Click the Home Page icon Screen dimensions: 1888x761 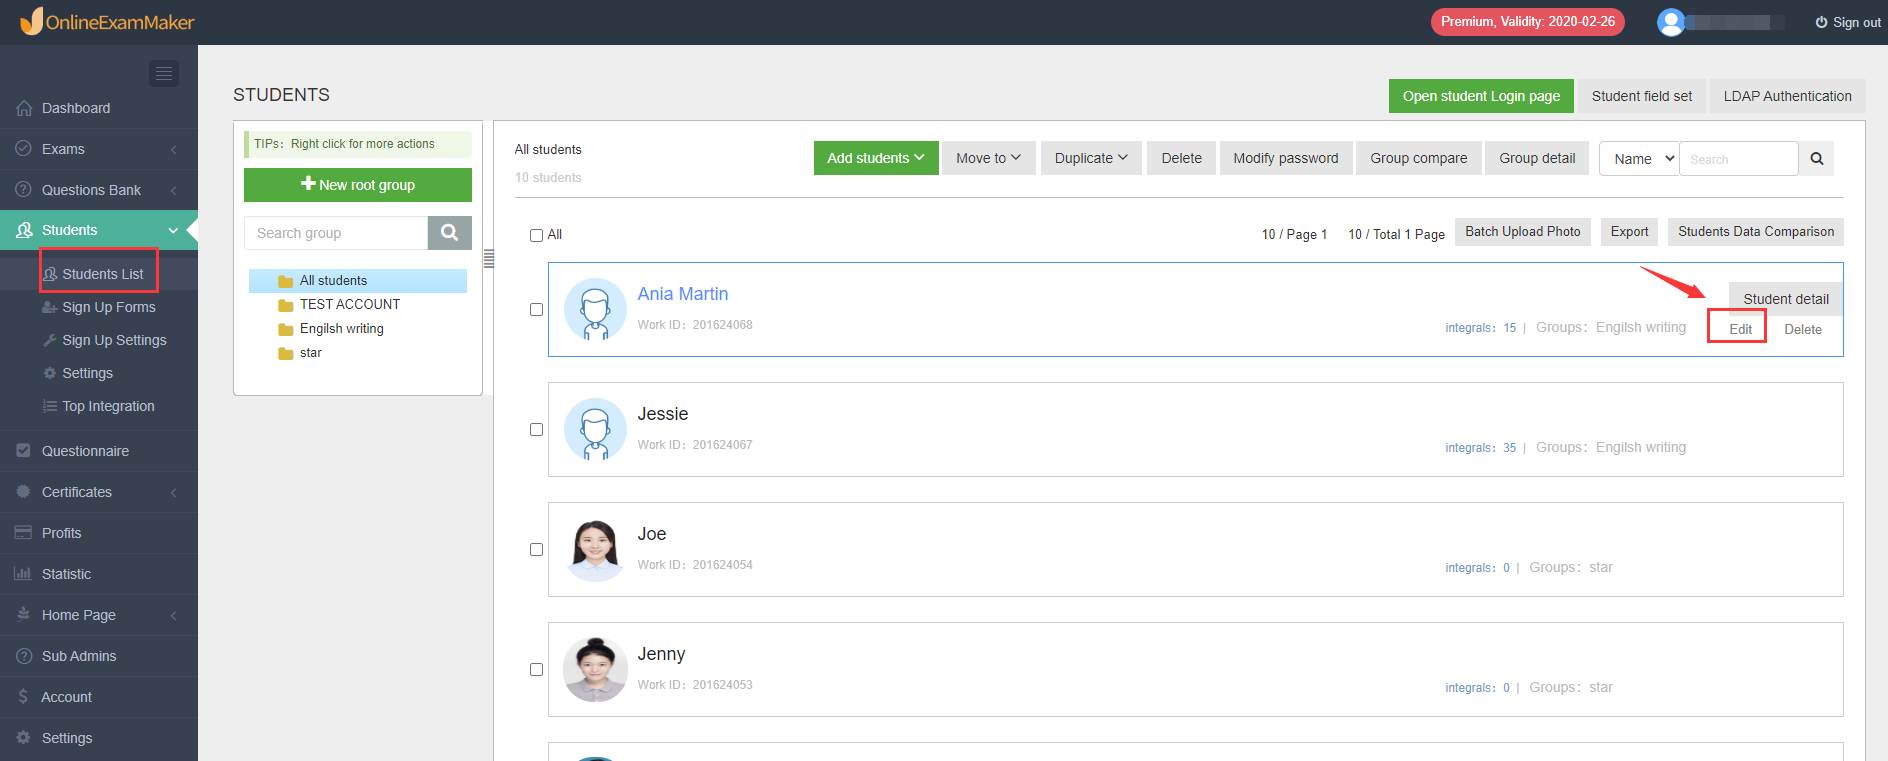point(24,615)
